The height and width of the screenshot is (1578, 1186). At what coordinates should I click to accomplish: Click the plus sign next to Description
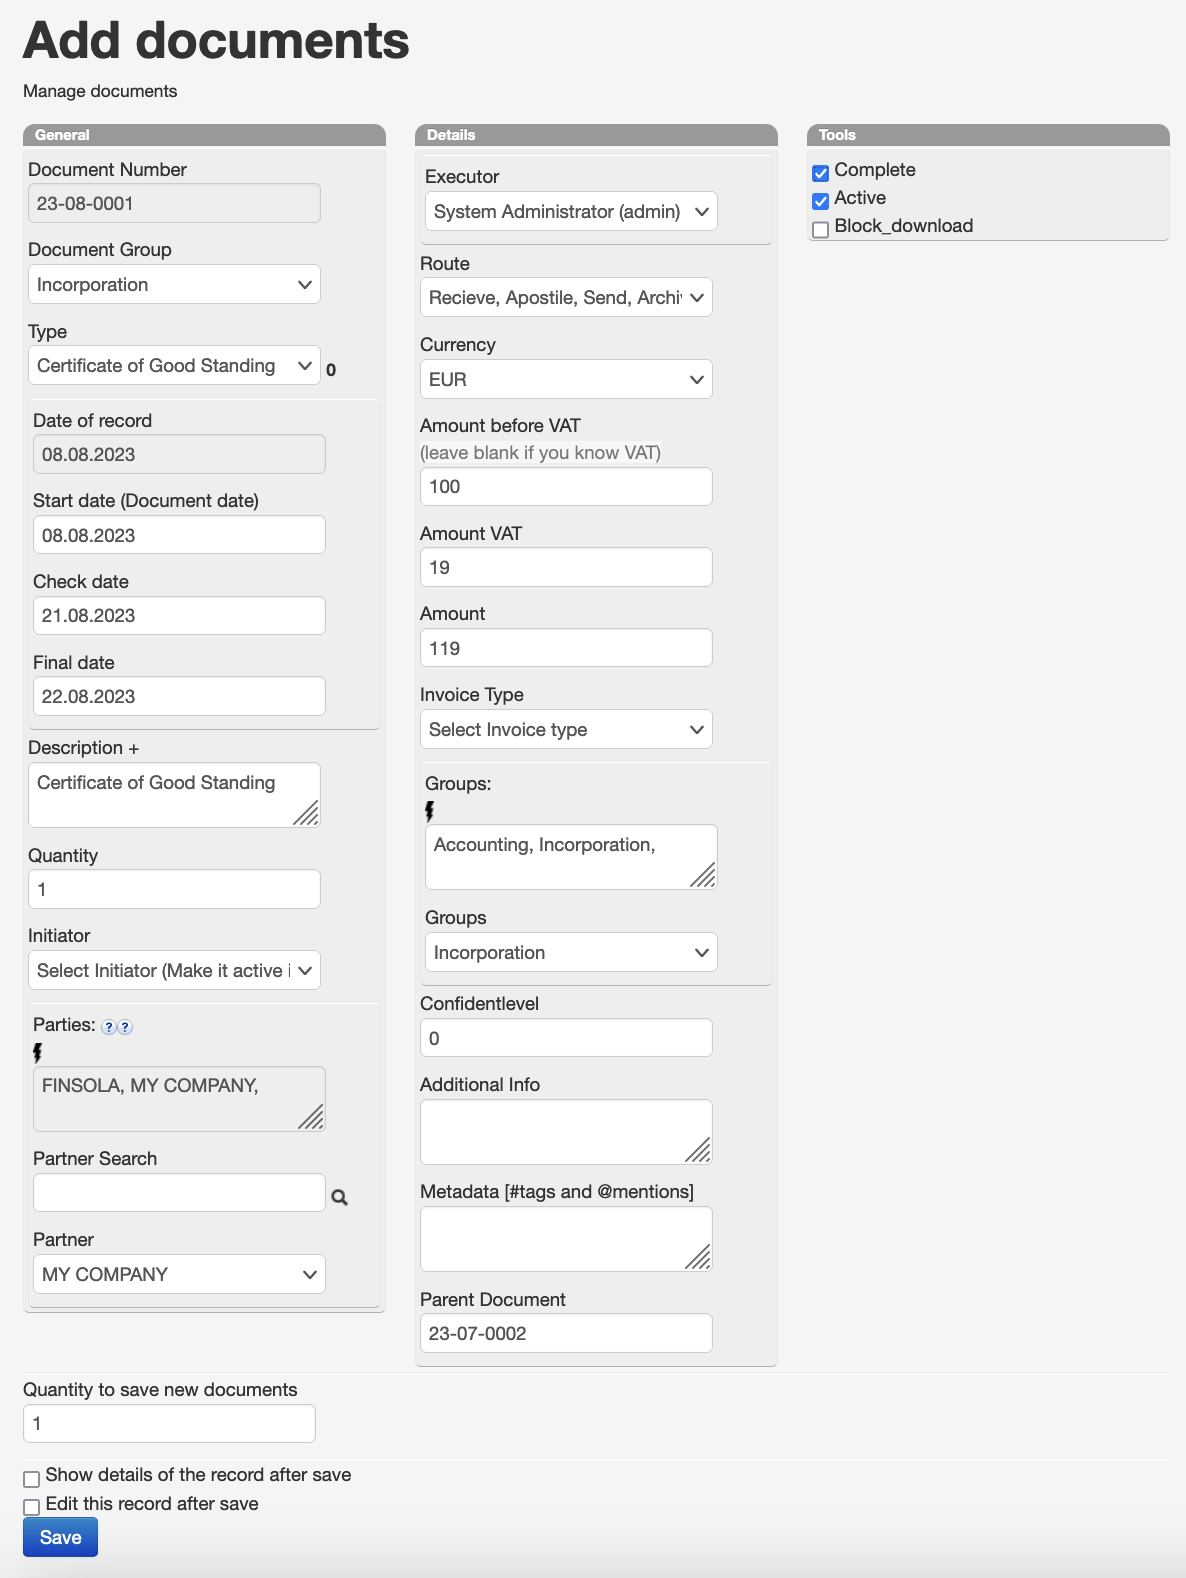[134, 748]
